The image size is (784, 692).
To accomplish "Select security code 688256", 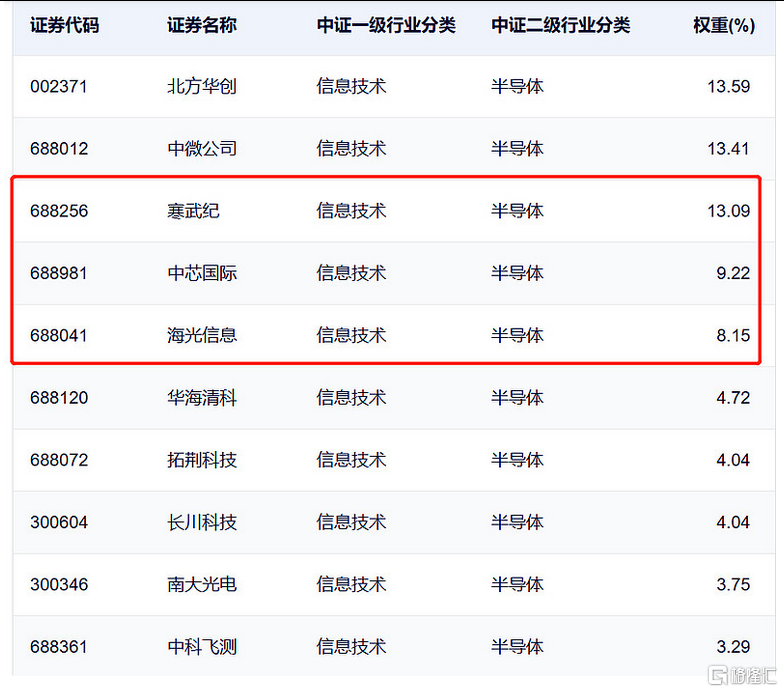I will point(59,211).
